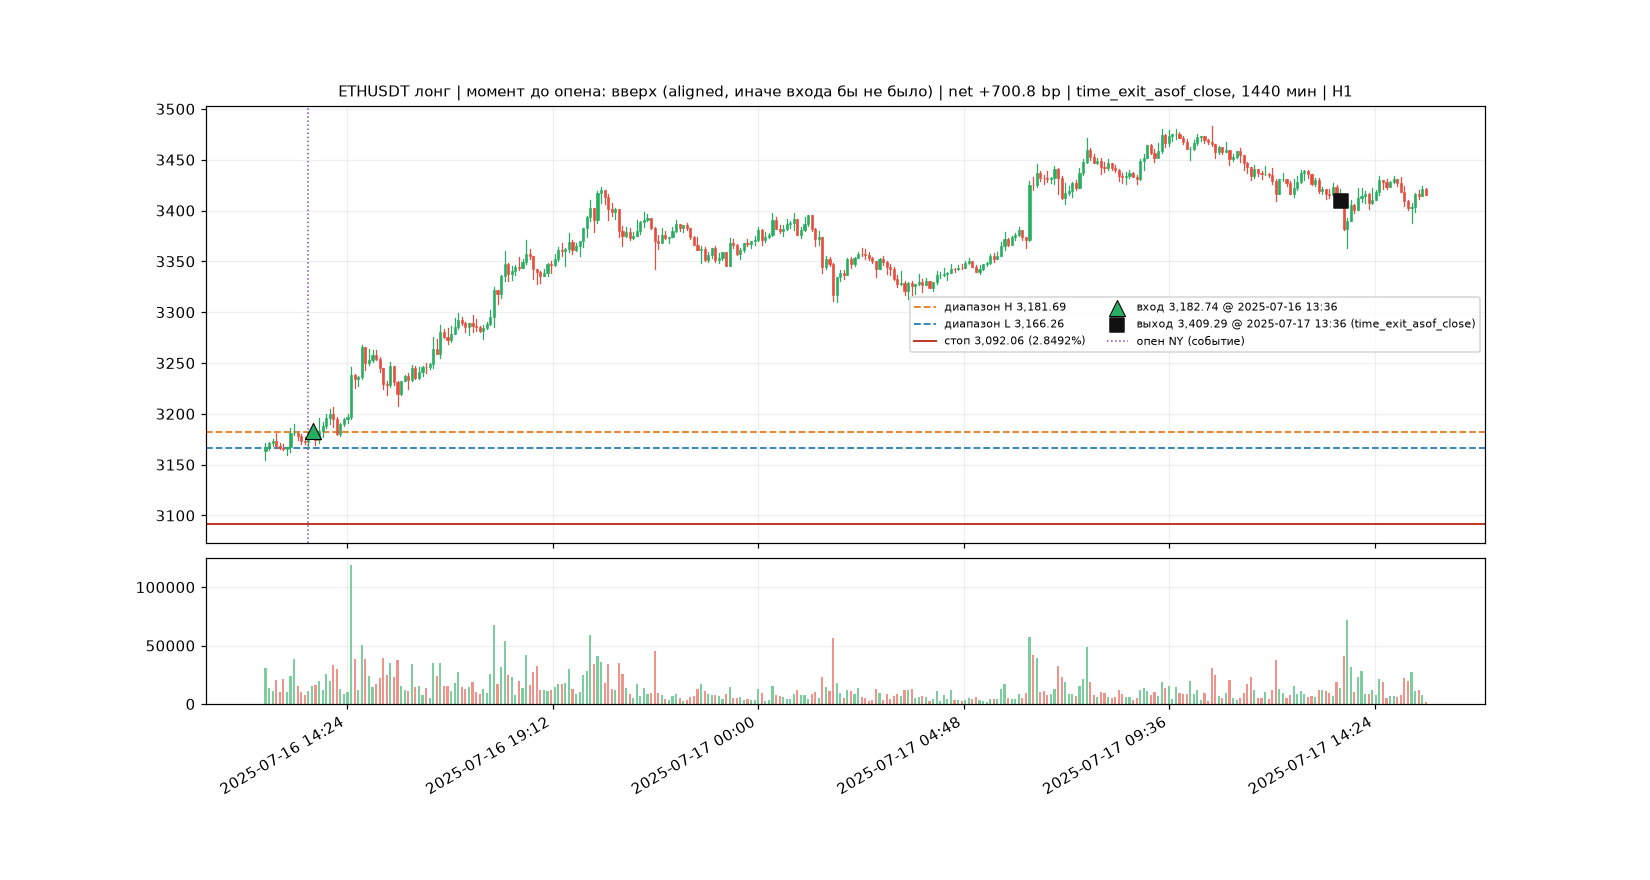Image resolution: width=1650 pixels, height=880 pixels.
Task: Click the purple dotted NY open vertical line
Action: coord(308,325)
